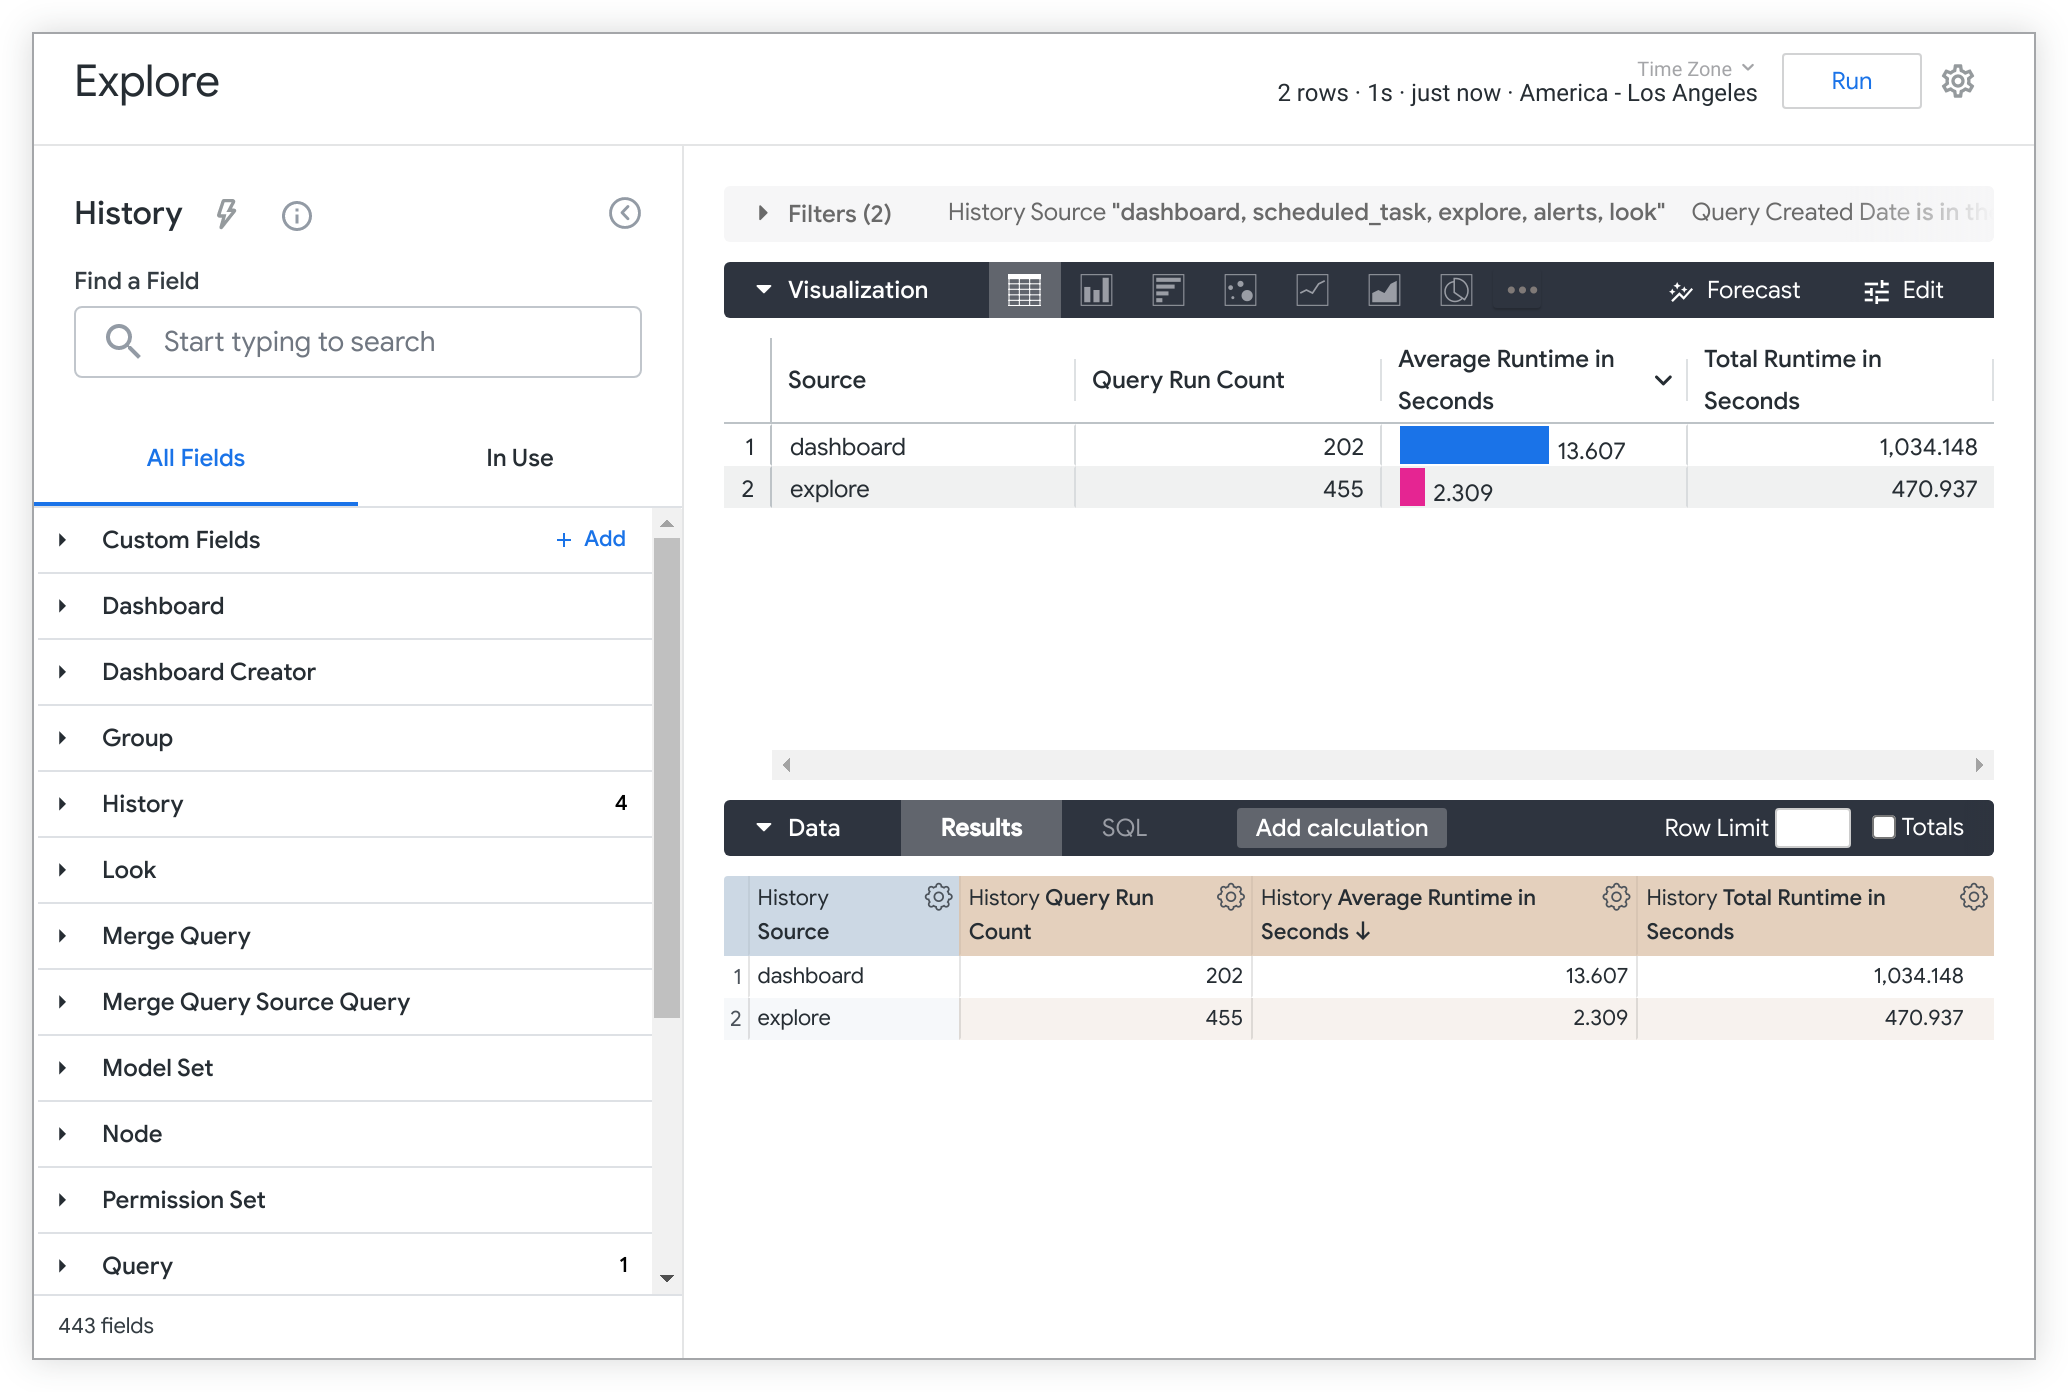Select the line chart visualization
The height and width of the screenshot is (1392, 2068).
[x=1312, y=290]
